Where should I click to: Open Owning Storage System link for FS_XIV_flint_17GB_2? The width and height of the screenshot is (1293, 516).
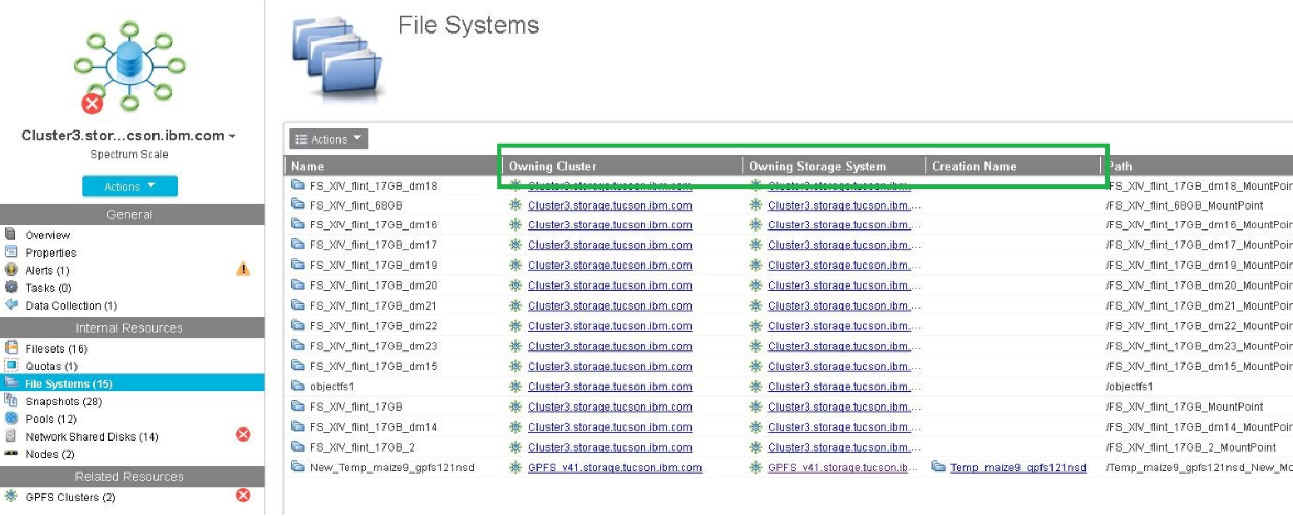[x=844, y=447]
